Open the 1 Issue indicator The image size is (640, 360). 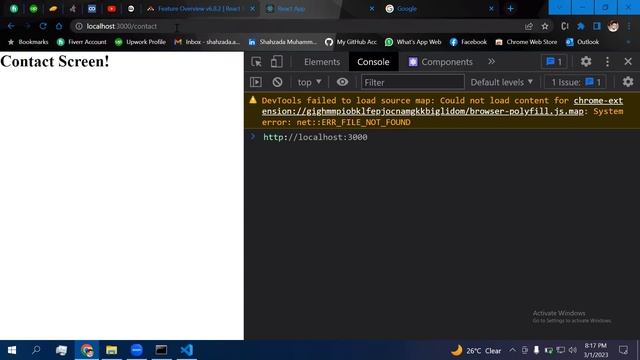coord(576,82)
